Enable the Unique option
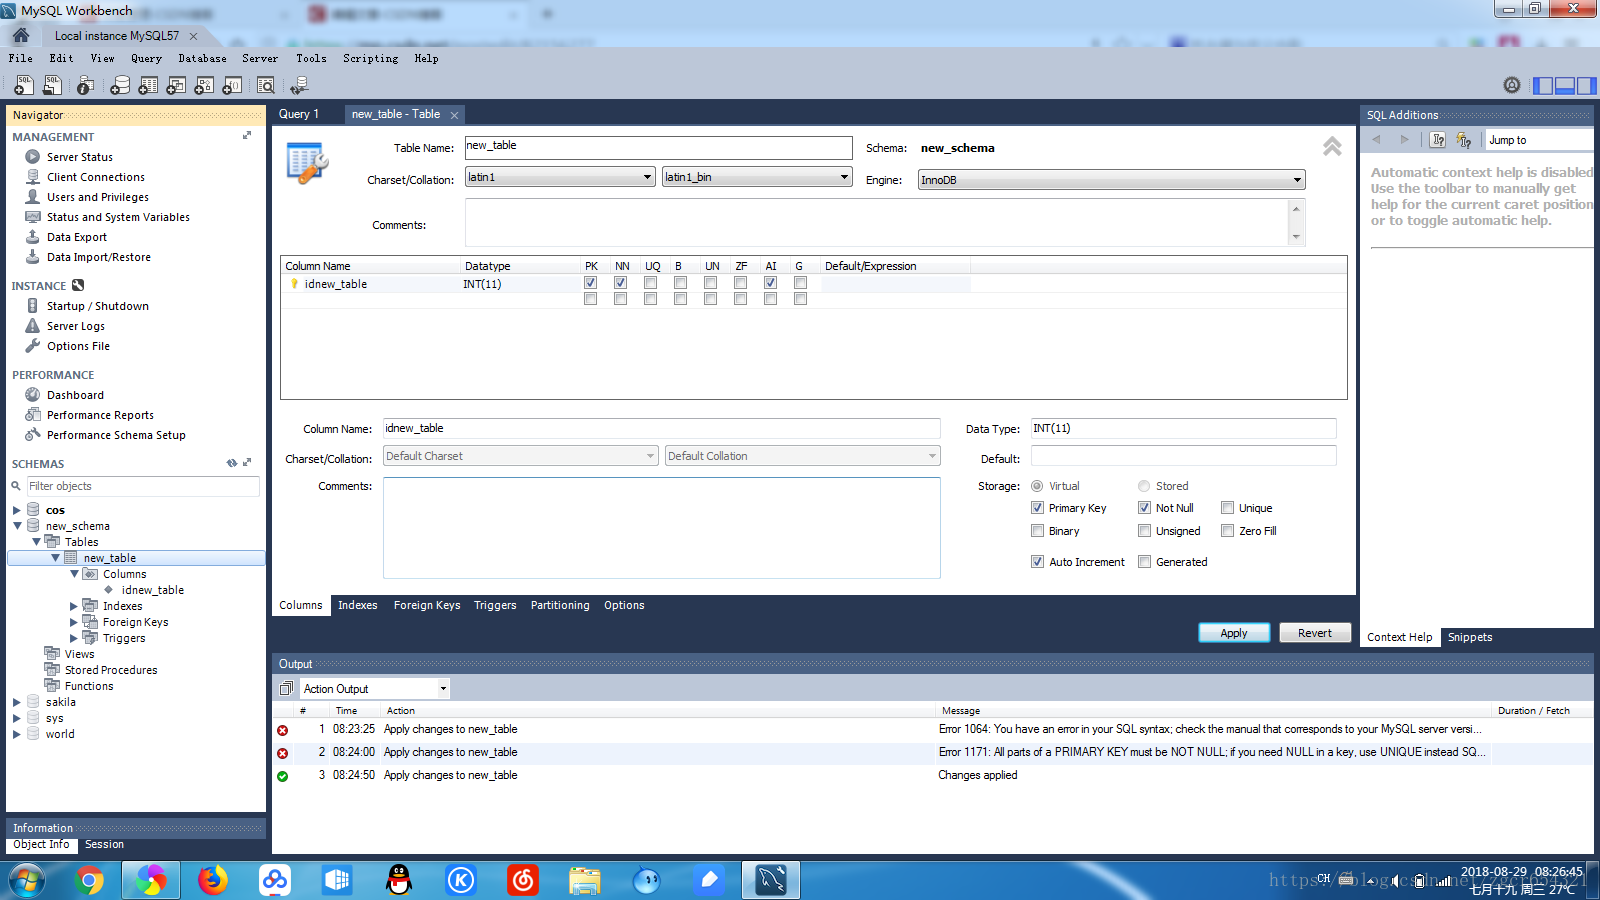The width and height of the screenshot is (1600, 900). point(1227,508)
